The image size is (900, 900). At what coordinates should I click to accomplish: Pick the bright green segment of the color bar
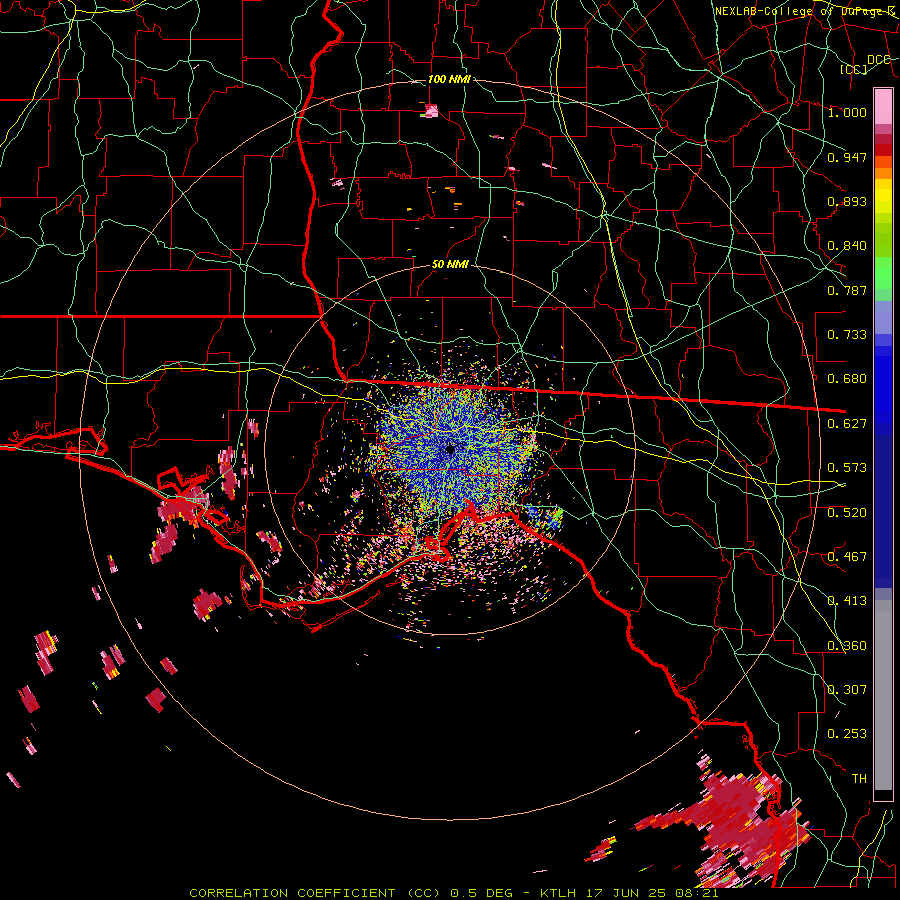click(x=883, y=273)
